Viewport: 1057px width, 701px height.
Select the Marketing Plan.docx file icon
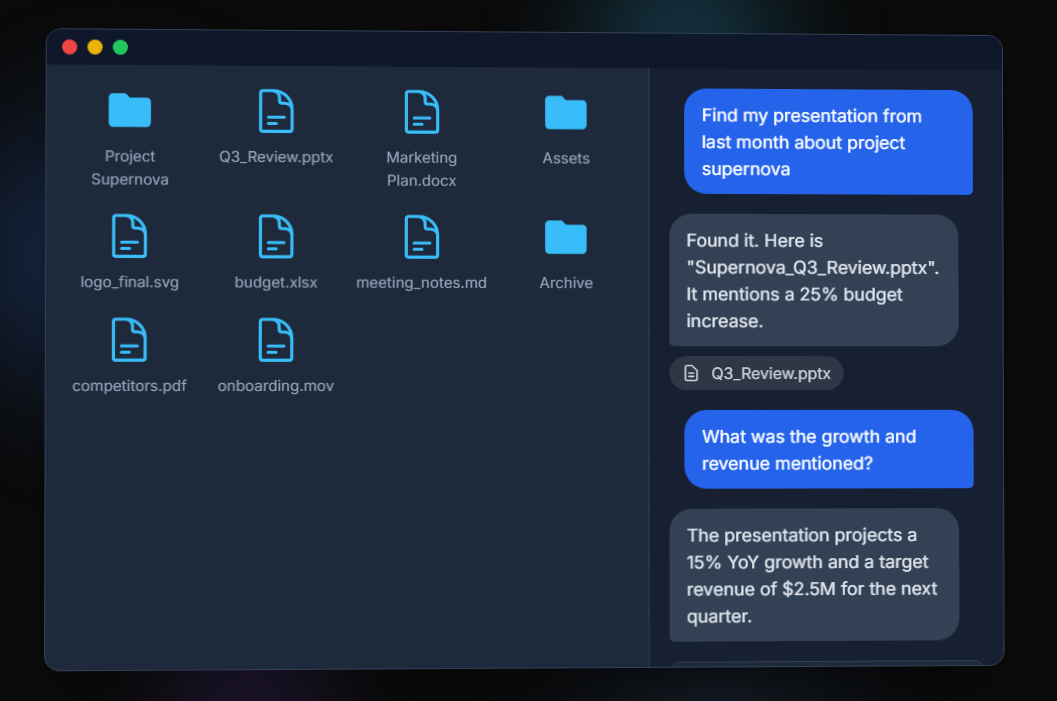(421, 112)
